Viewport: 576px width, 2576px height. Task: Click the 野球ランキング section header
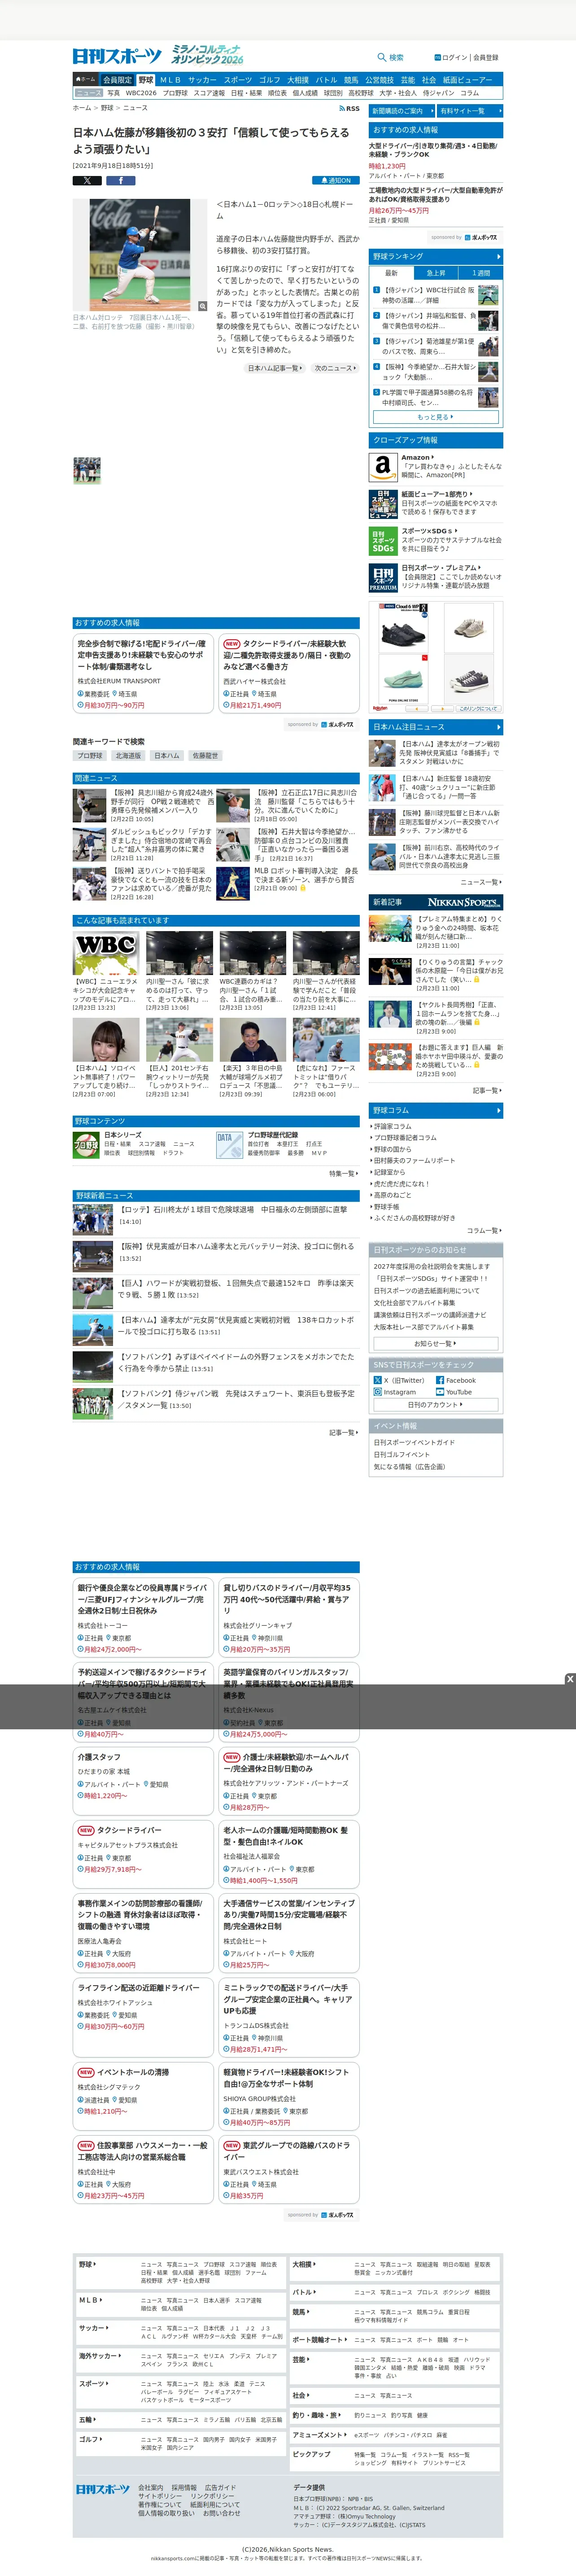point(436,257)
